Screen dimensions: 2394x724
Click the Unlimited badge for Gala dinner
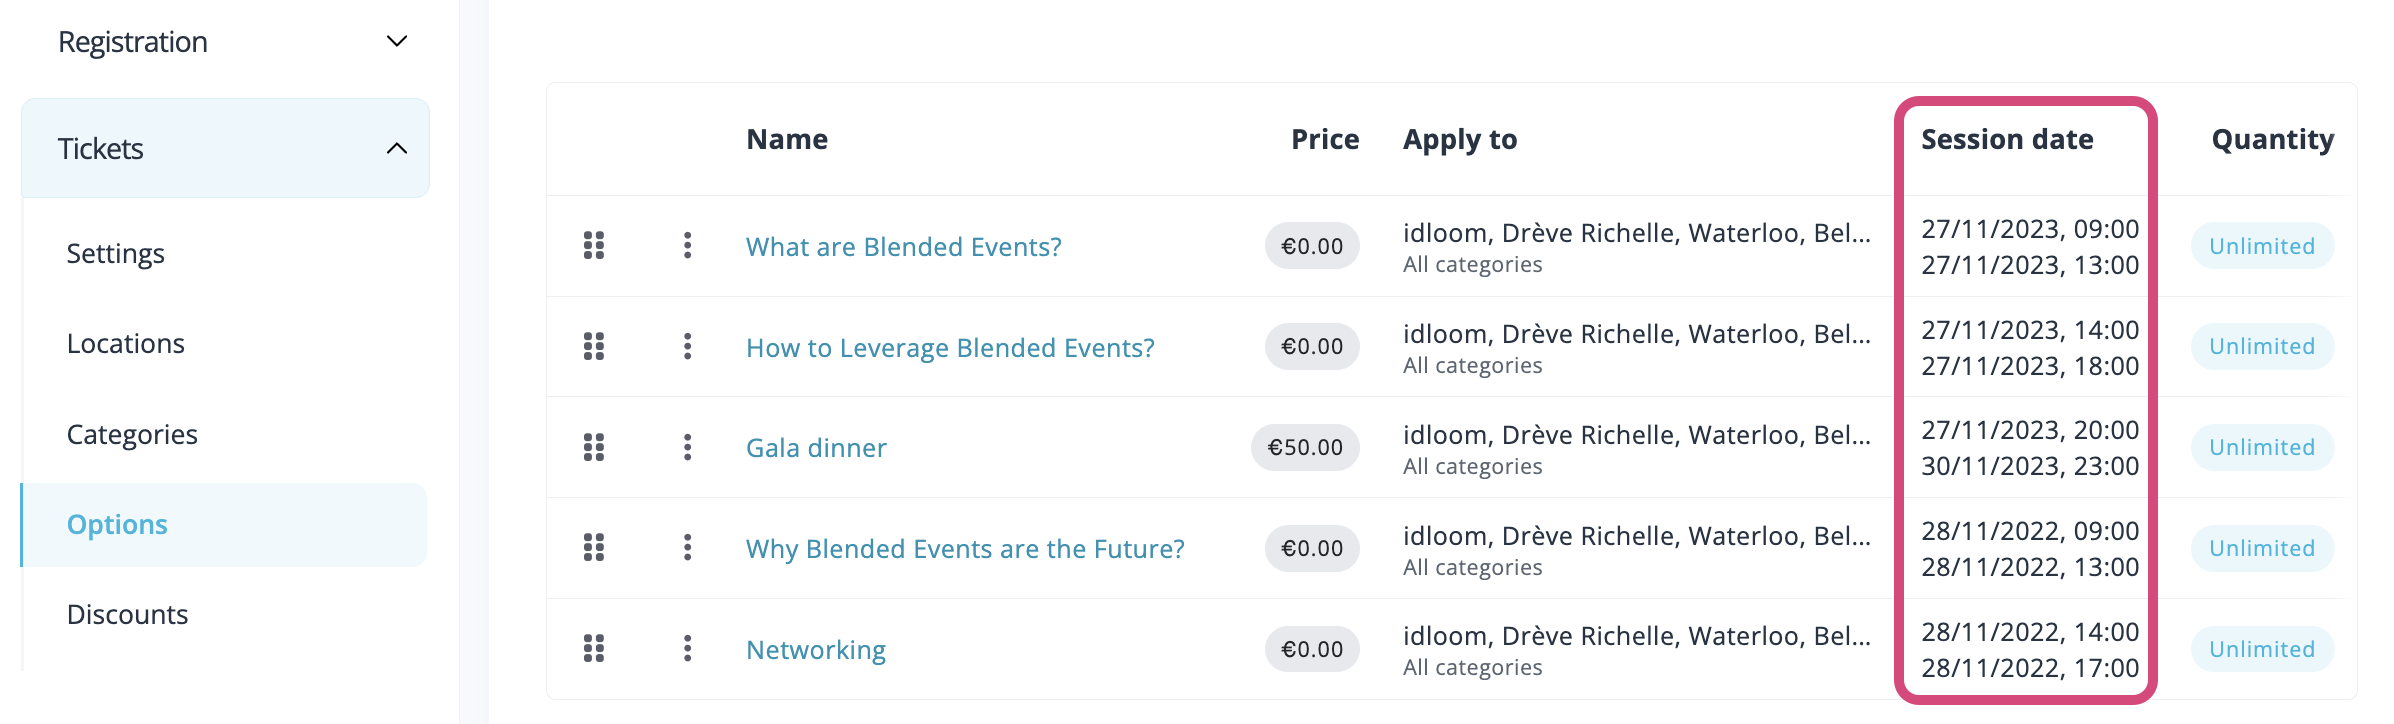2261,447
